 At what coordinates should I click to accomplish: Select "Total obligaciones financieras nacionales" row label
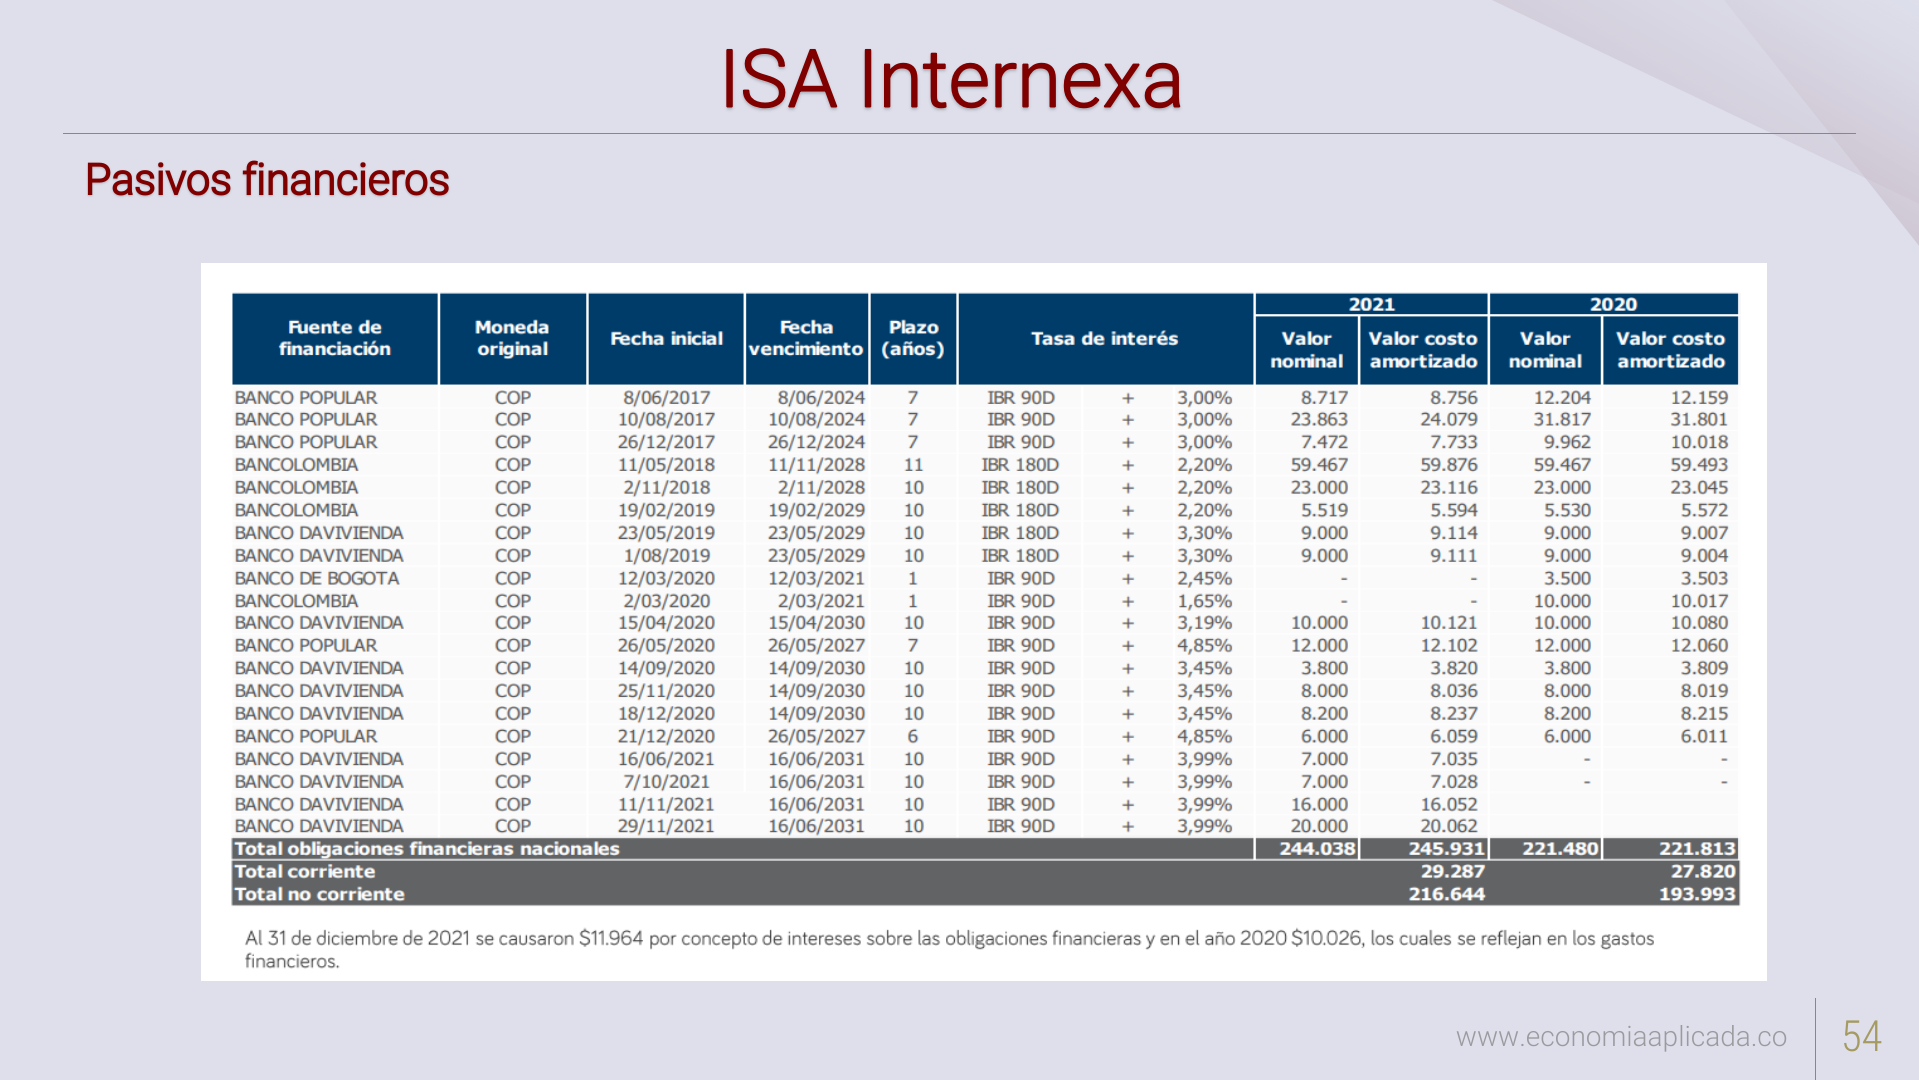tap(427, 849)
